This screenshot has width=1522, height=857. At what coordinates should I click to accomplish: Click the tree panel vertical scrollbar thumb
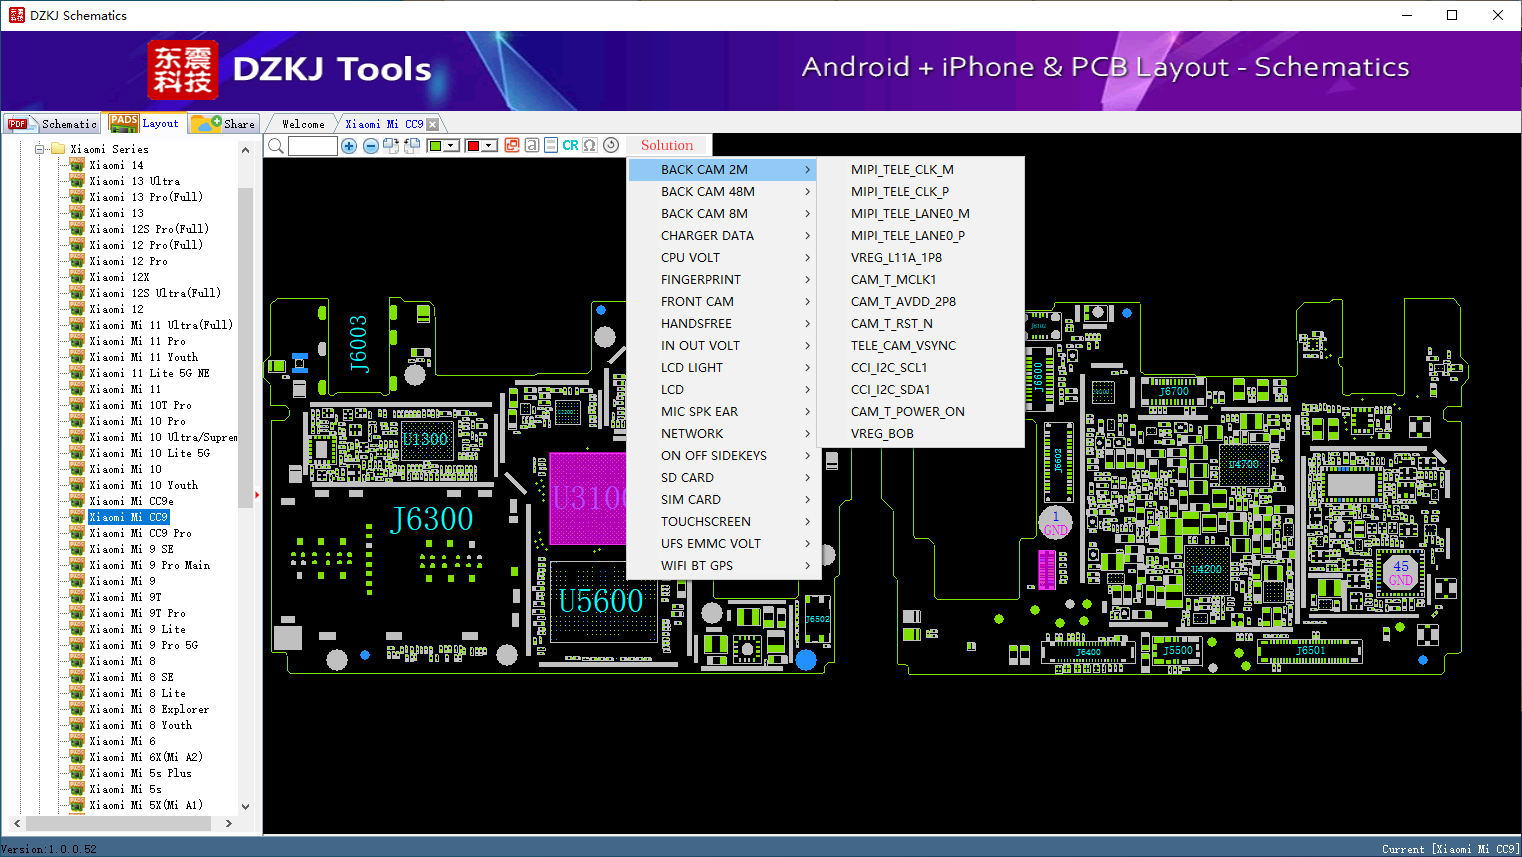pos(245,347)
